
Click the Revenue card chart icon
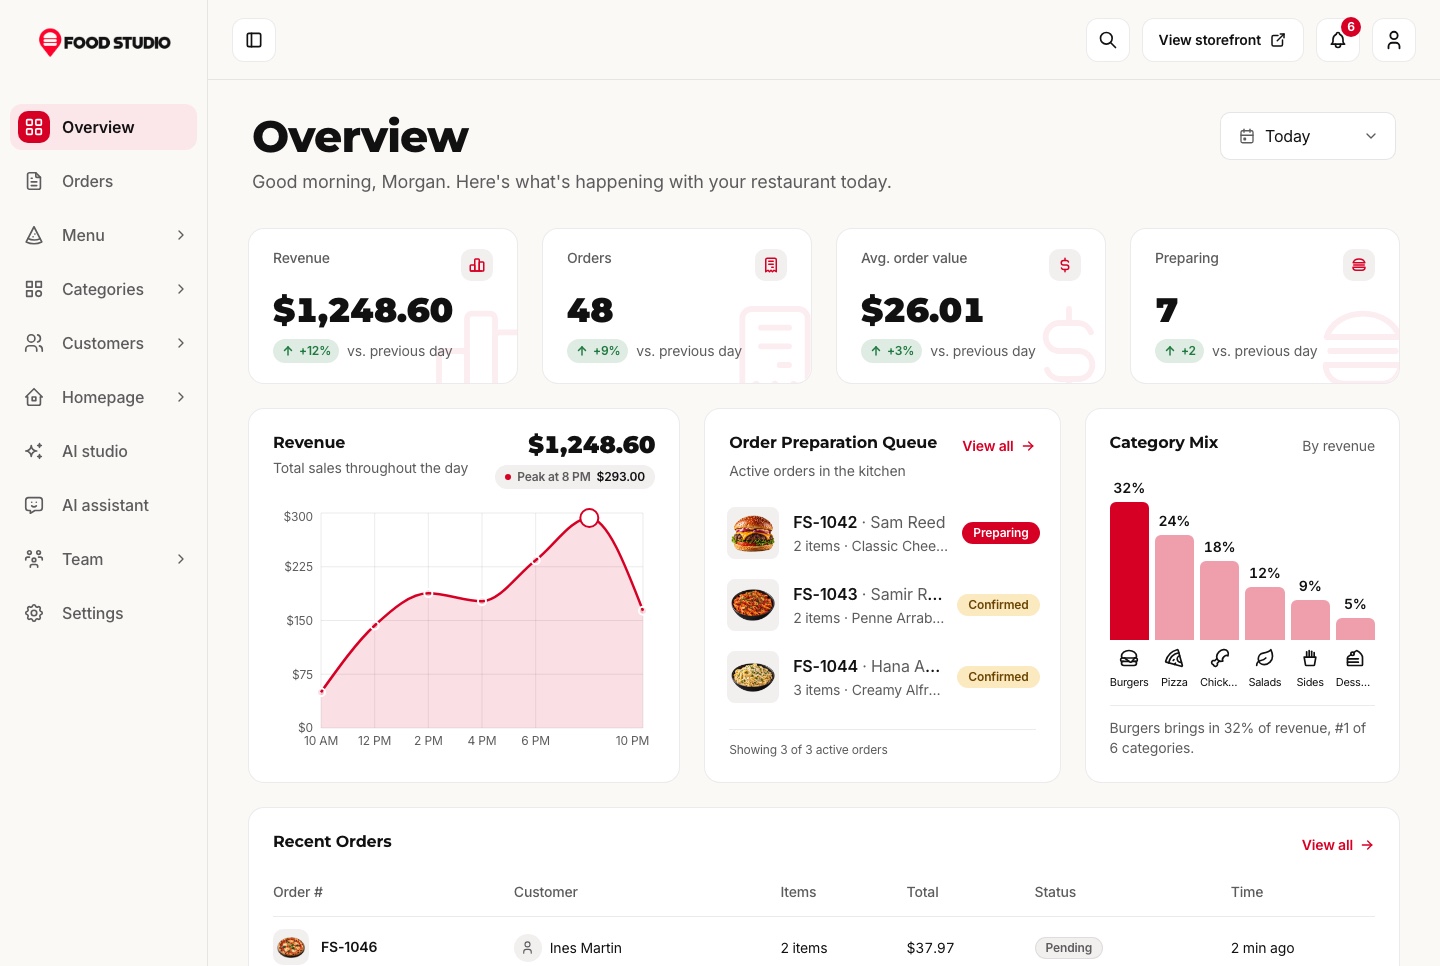pyautogui.click(x=477, y=265)
